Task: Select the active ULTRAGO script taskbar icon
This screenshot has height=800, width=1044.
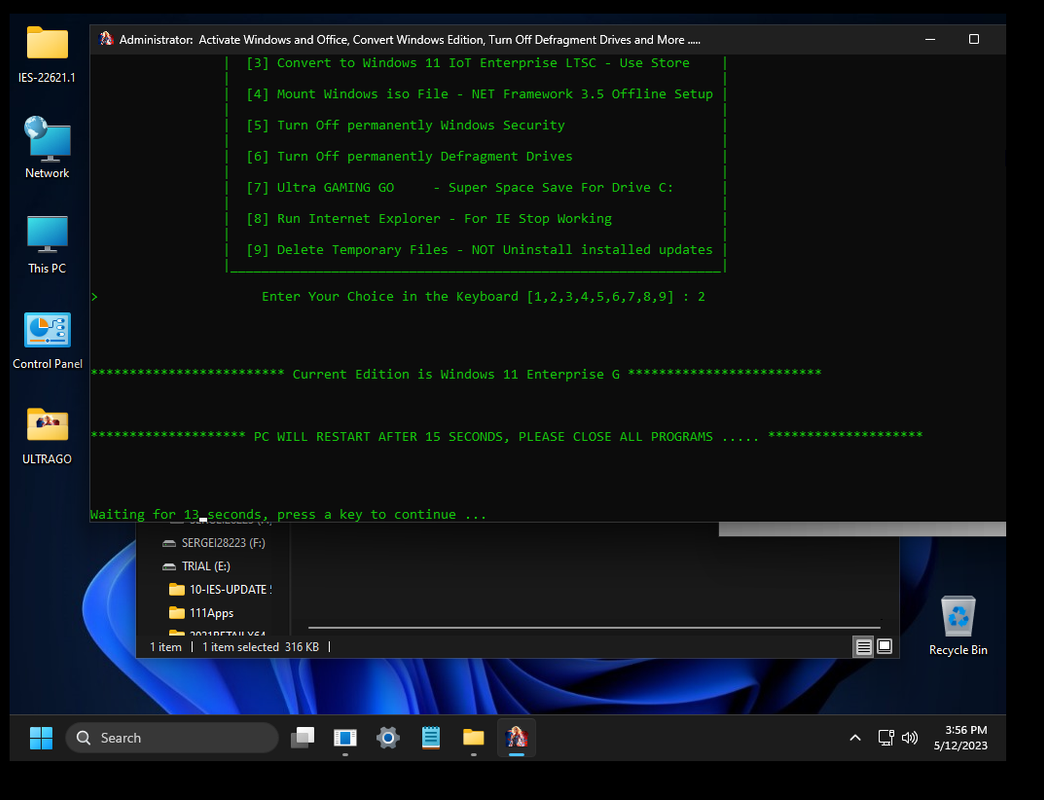Action: (516, 737)
